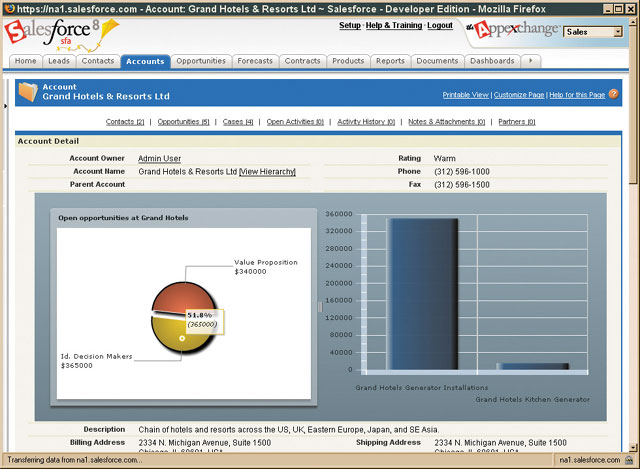Expand the sidebar with the left arrow
640x469 pixels.
(x=5, y=106)
